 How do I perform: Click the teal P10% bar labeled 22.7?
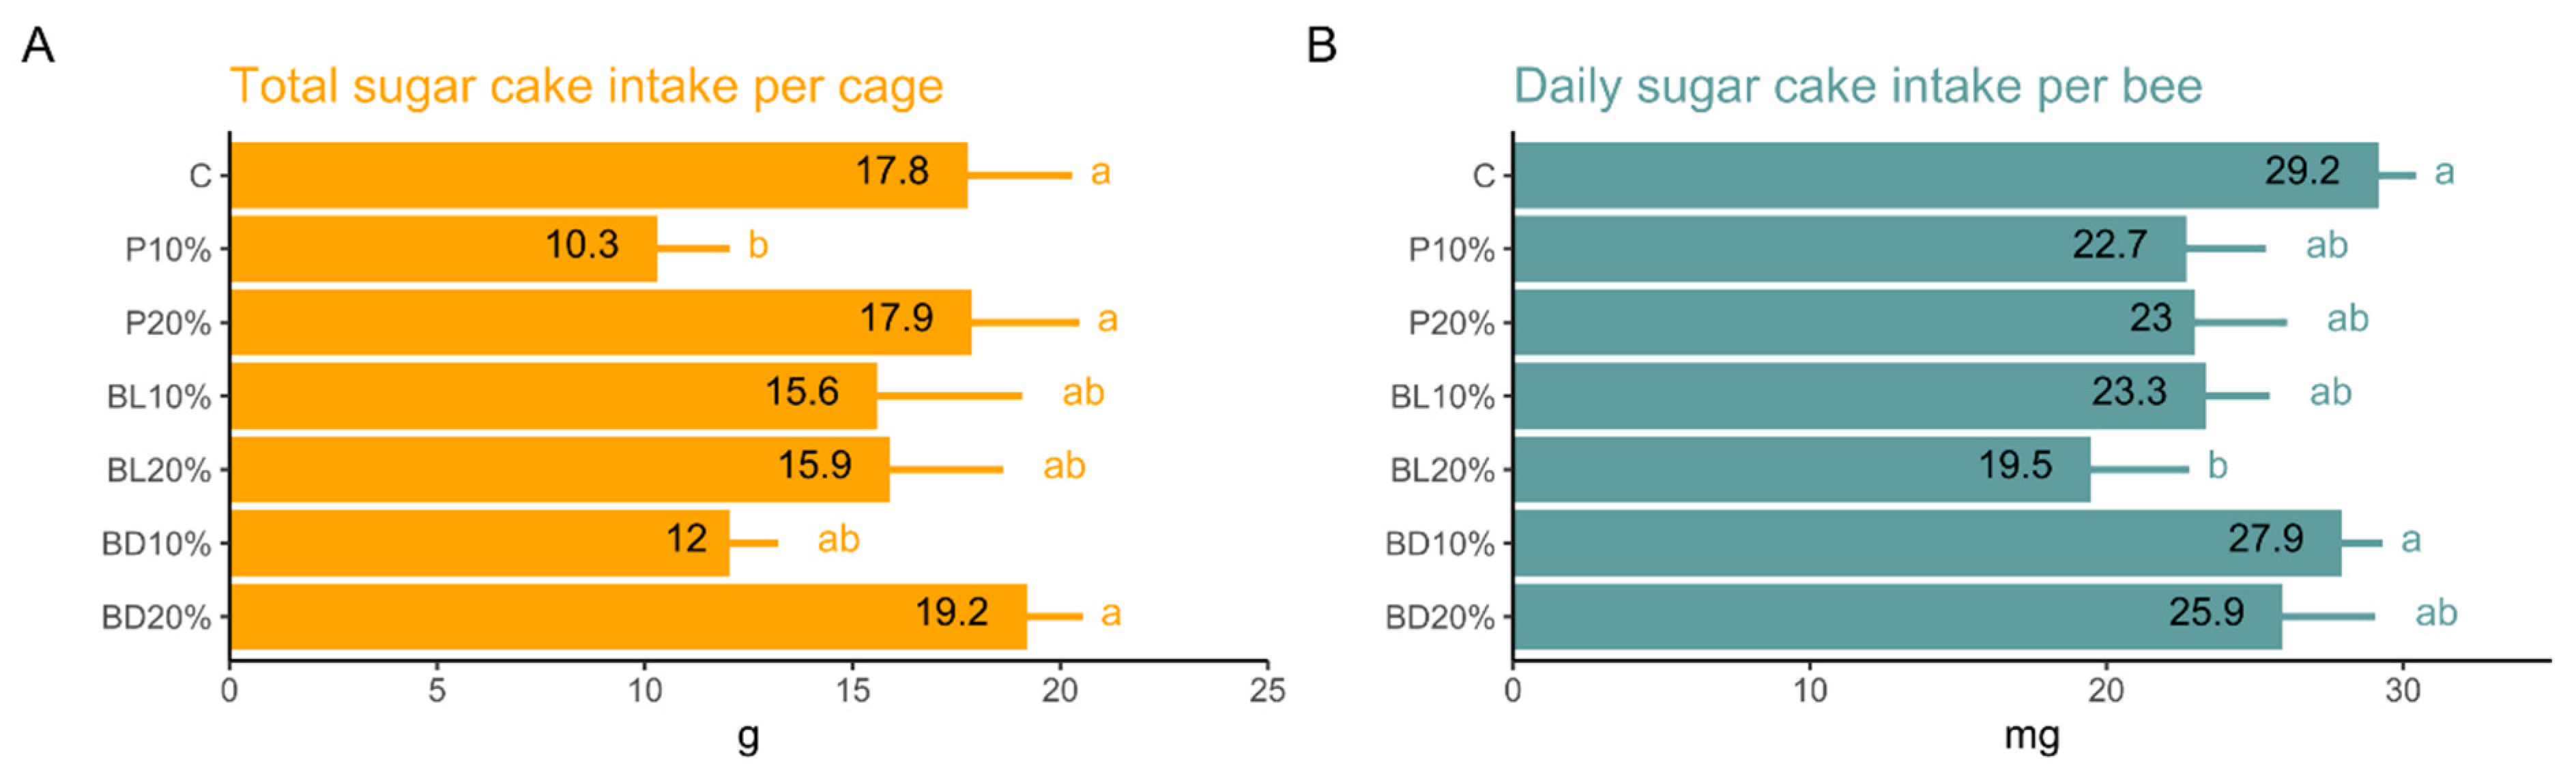[x=1849, y=248]
